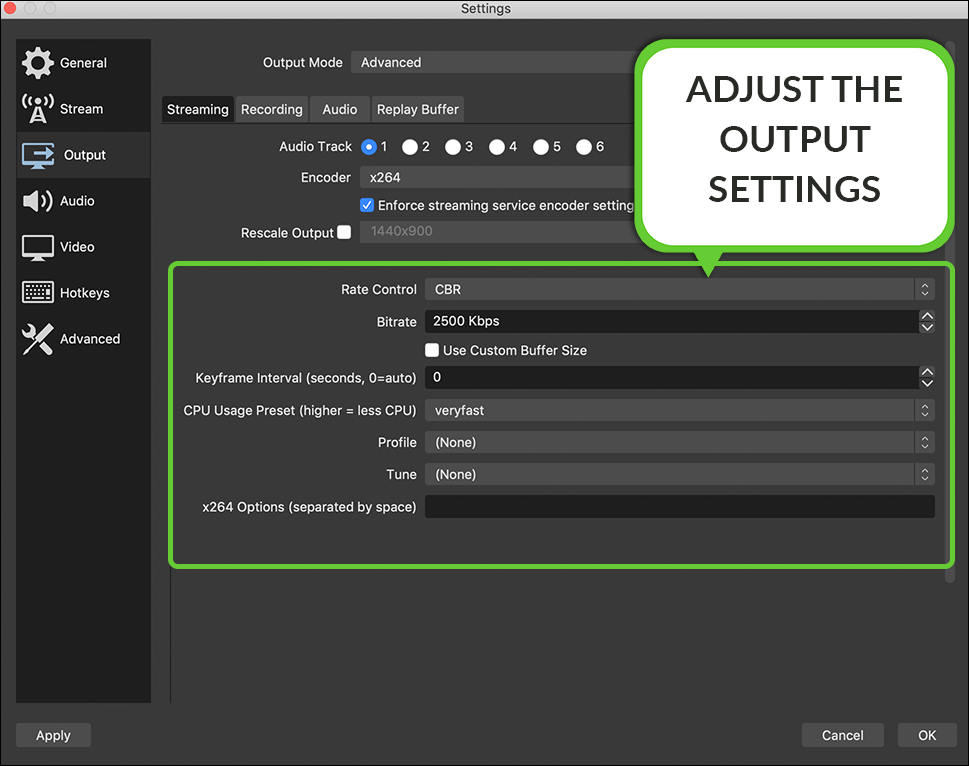Screen dimensions: 969x766
Task: Click the Apply button
Action: (x=53, y=735)
